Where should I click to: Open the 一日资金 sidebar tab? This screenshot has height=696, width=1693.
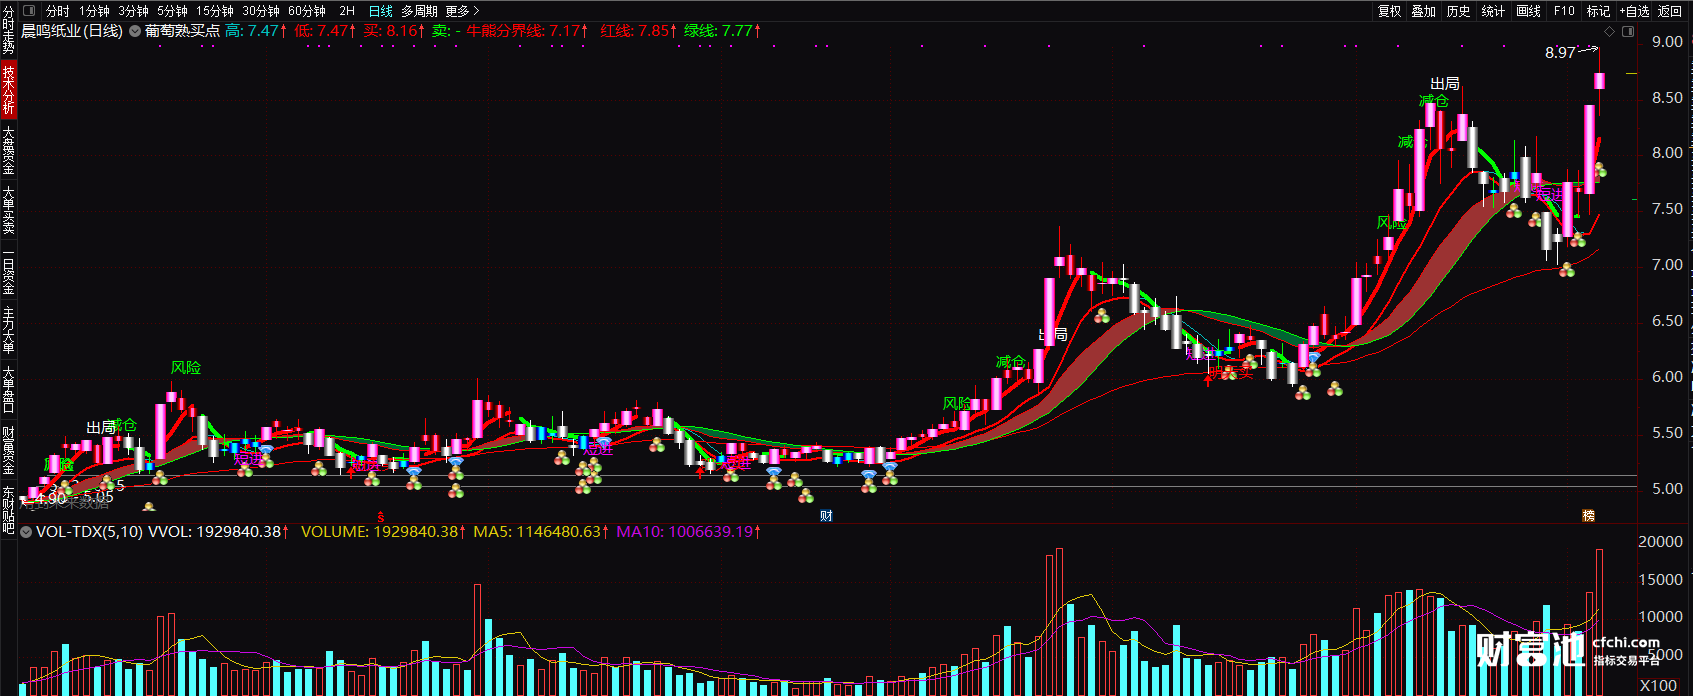[x=8, y=270]
